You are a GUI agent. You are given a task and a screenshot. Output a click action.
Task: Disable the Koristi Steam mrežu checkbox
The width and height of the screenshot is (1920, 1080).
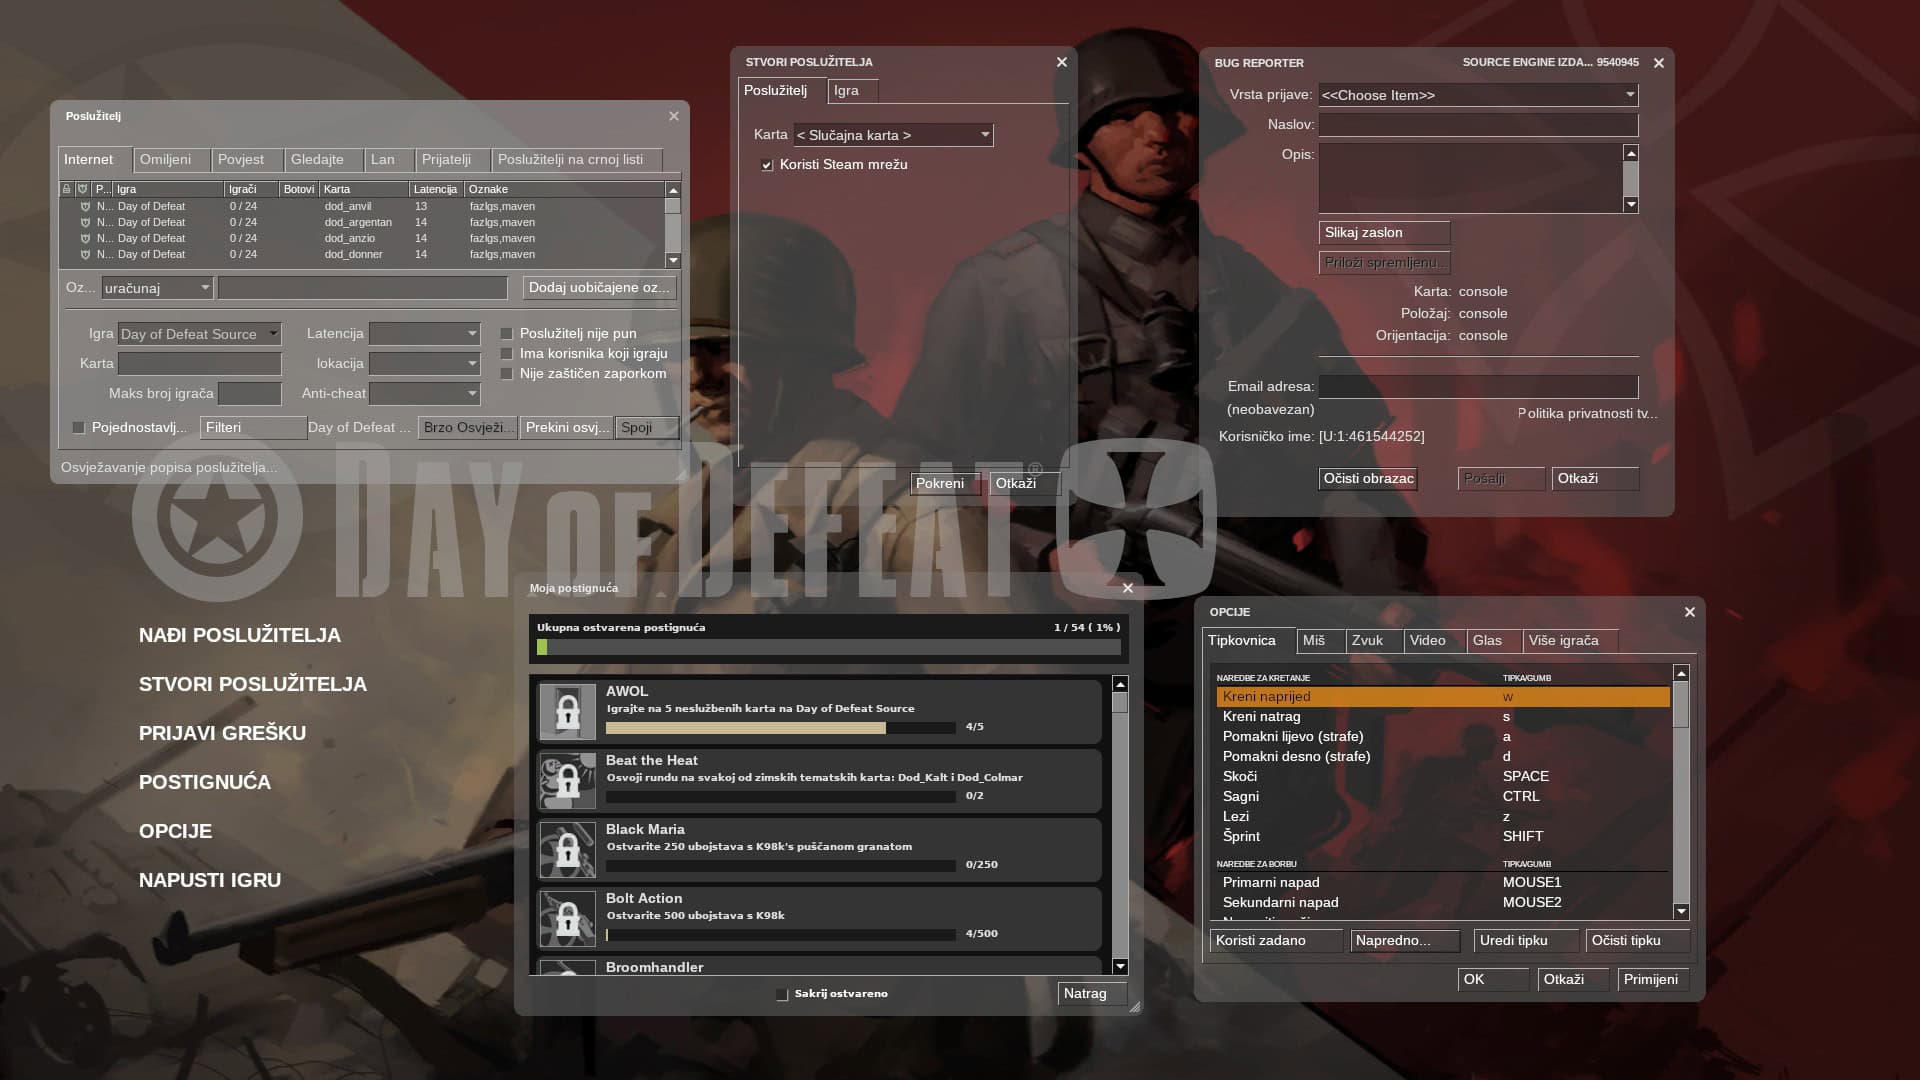click(x=767, y=165)
